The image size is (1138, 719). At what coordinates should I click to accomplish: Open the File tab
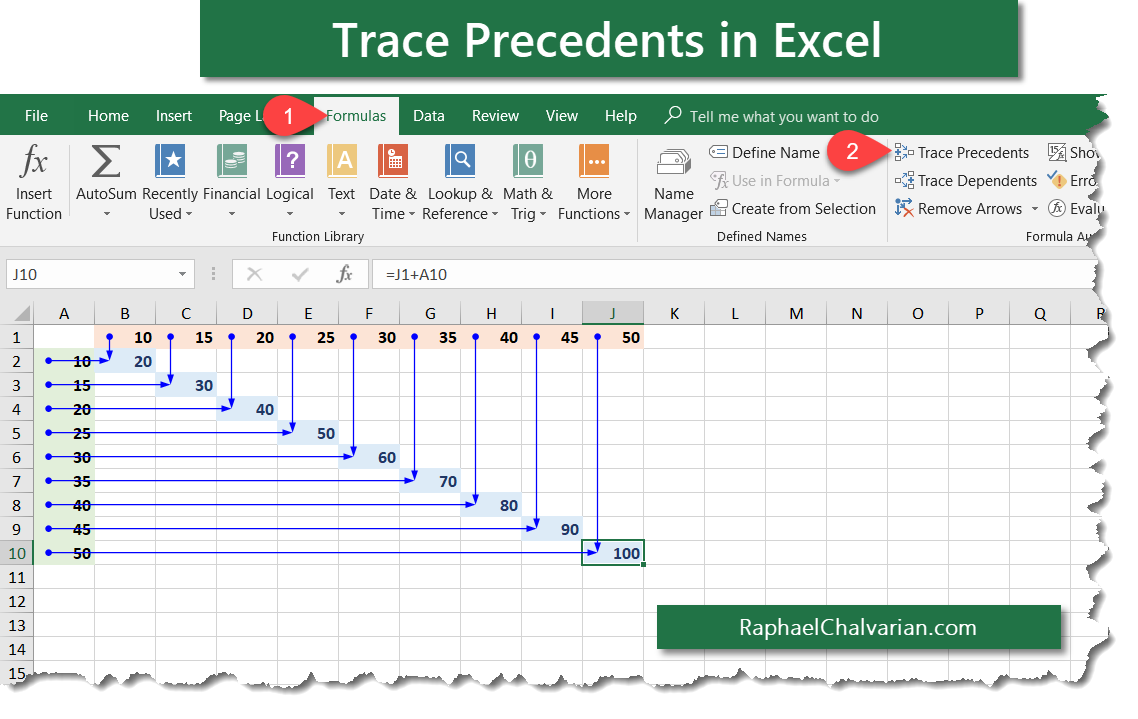[x=36, y=116]
